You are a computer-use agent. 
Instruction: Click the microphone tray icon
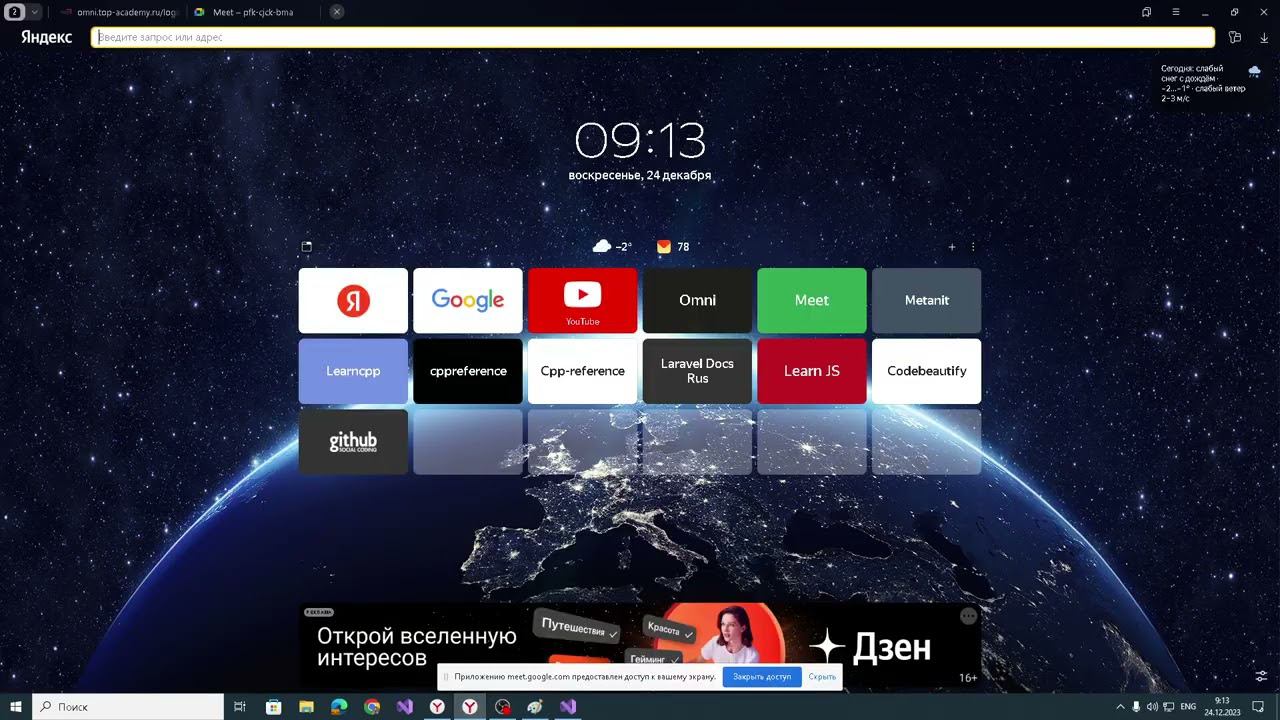pos(1136,707)
